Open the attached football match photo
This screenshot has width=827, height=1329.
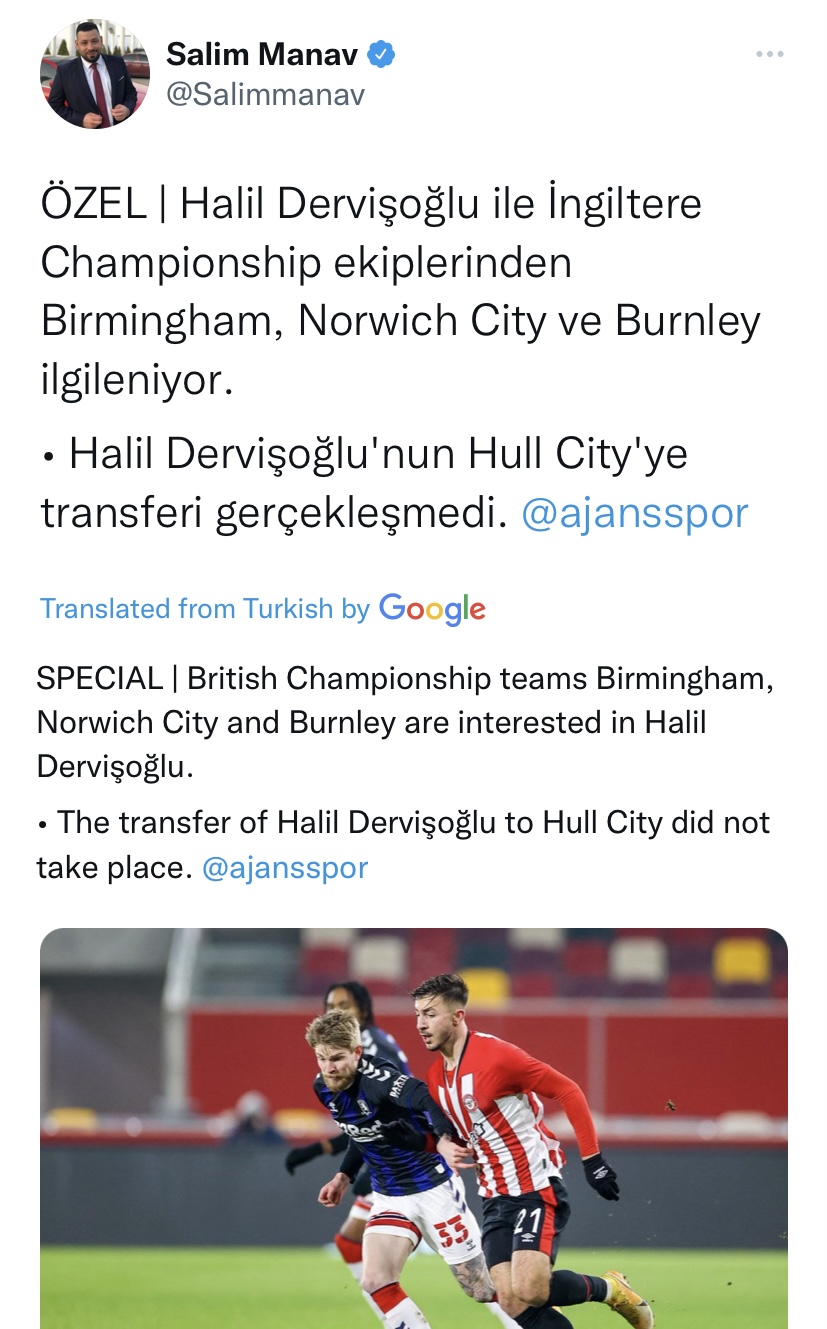click(413, 1128)
